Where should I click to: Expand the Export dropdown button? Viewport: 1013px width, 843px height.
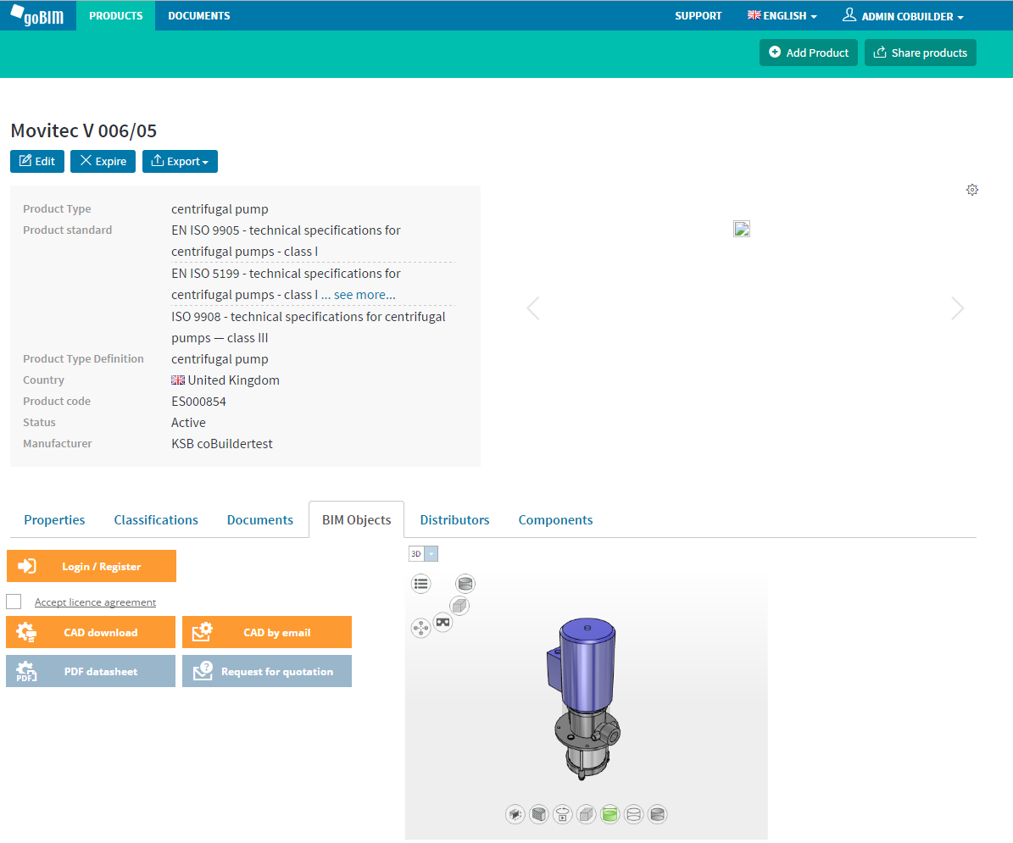(x=180, y=162)
